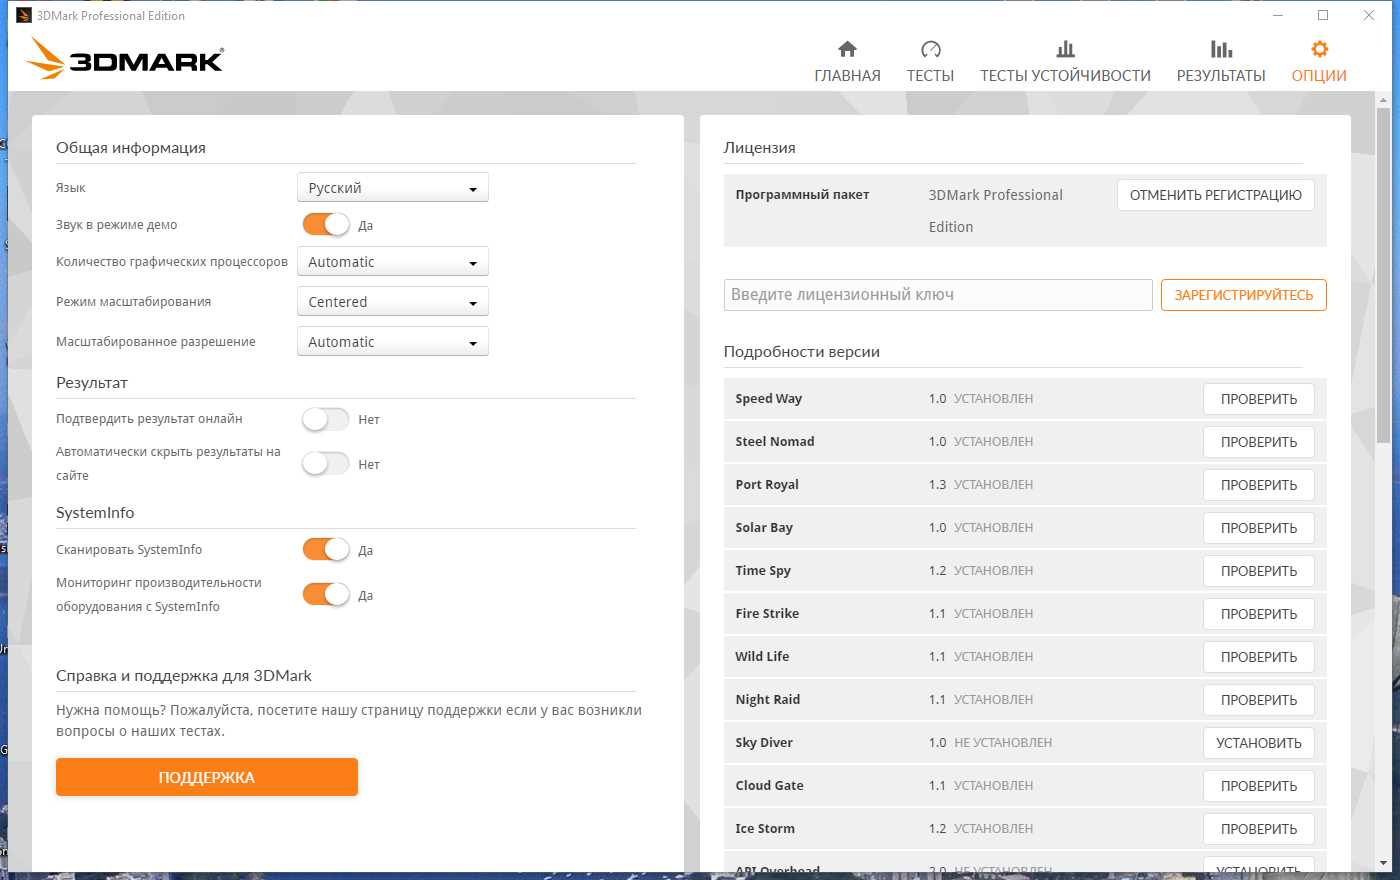Select the ОПЦИИ gear tab
This screenshot has height=880, width=1400.
point(1319,62)
